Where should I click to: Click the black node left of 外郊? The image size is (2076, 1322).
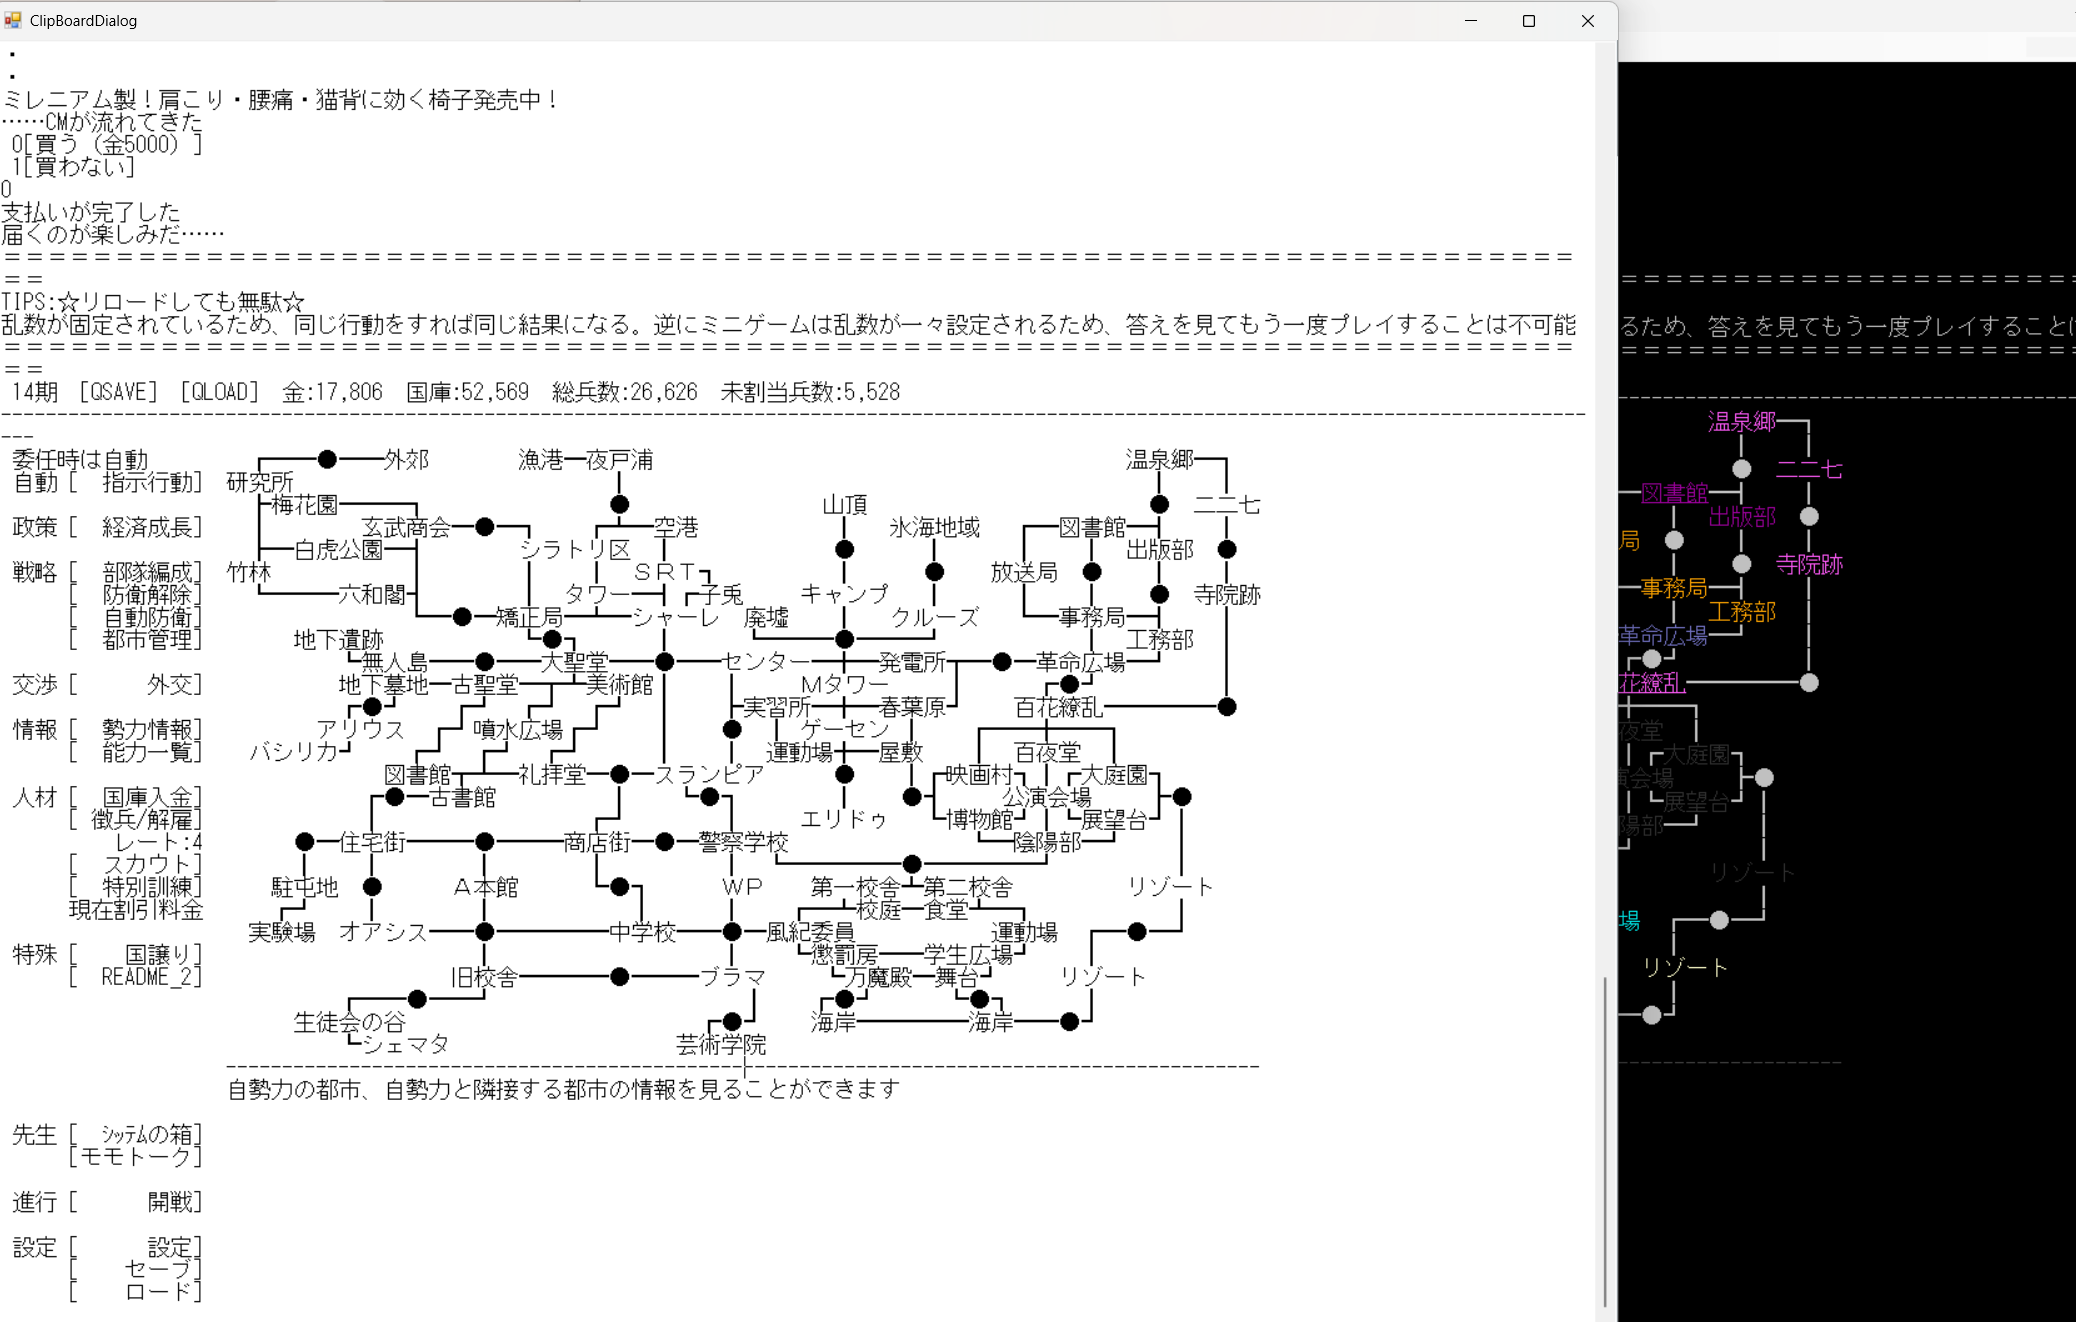pyautogui.click(x=327, y=459)
